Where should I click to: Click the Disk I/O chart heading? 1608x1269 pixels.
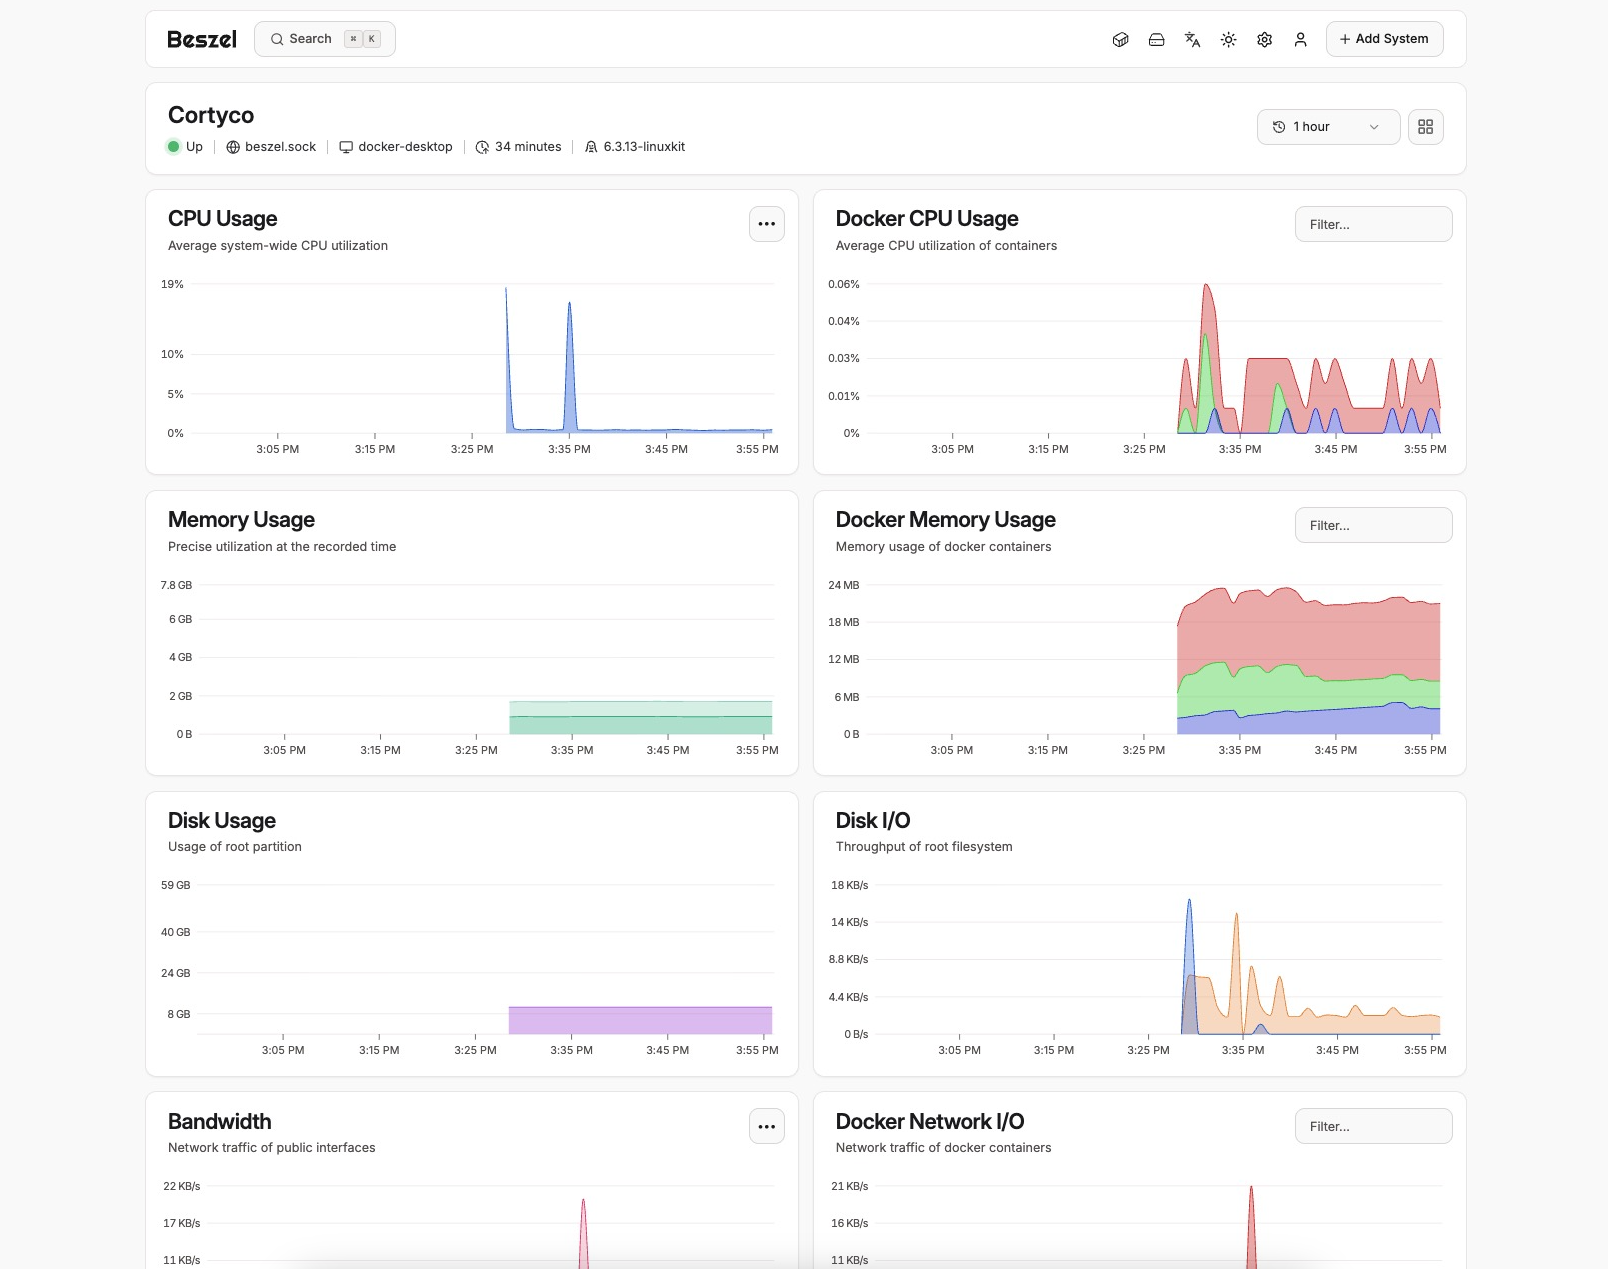tap(873, 821)
